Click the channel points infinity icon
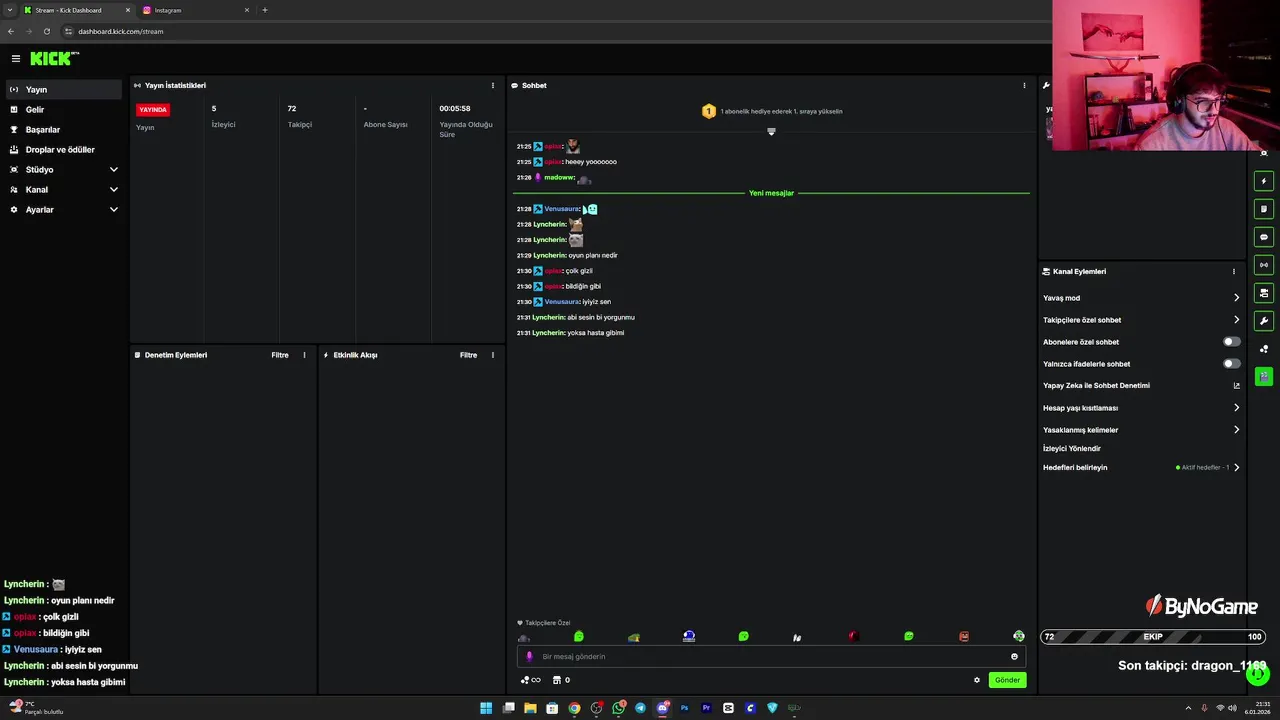The width and height of the screenshot is (1280, 720). click(x=530, y=680)
